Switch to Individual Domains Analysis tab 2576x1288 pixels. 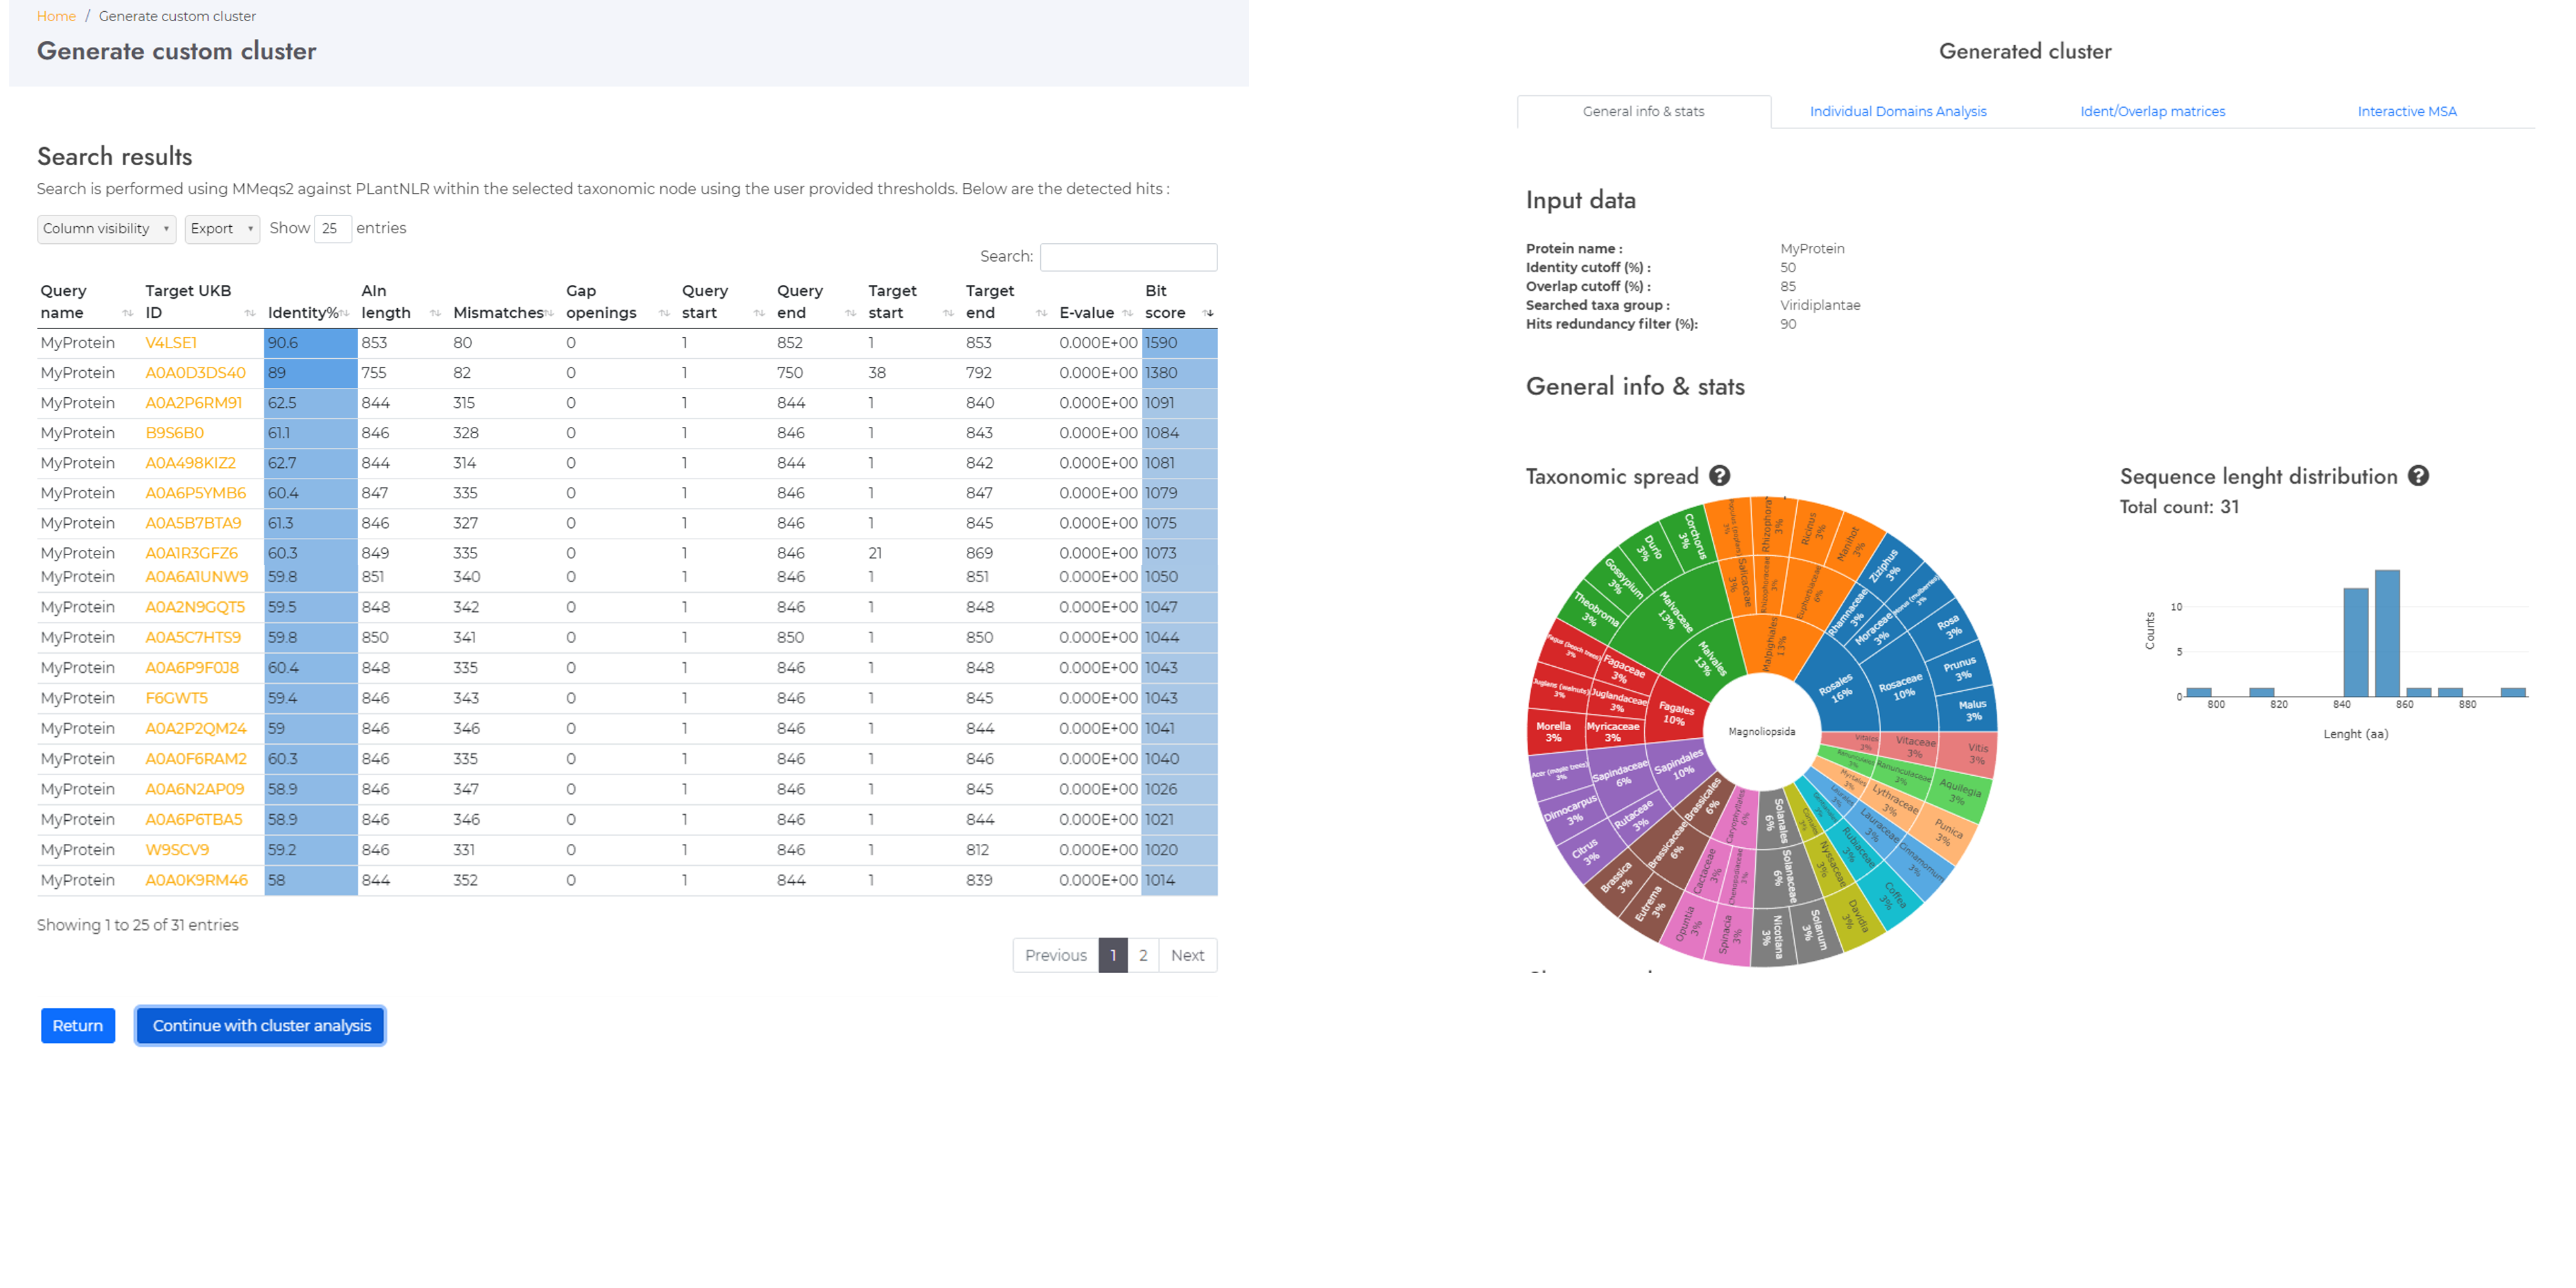pyautogui.click(x=1897, y=111)
